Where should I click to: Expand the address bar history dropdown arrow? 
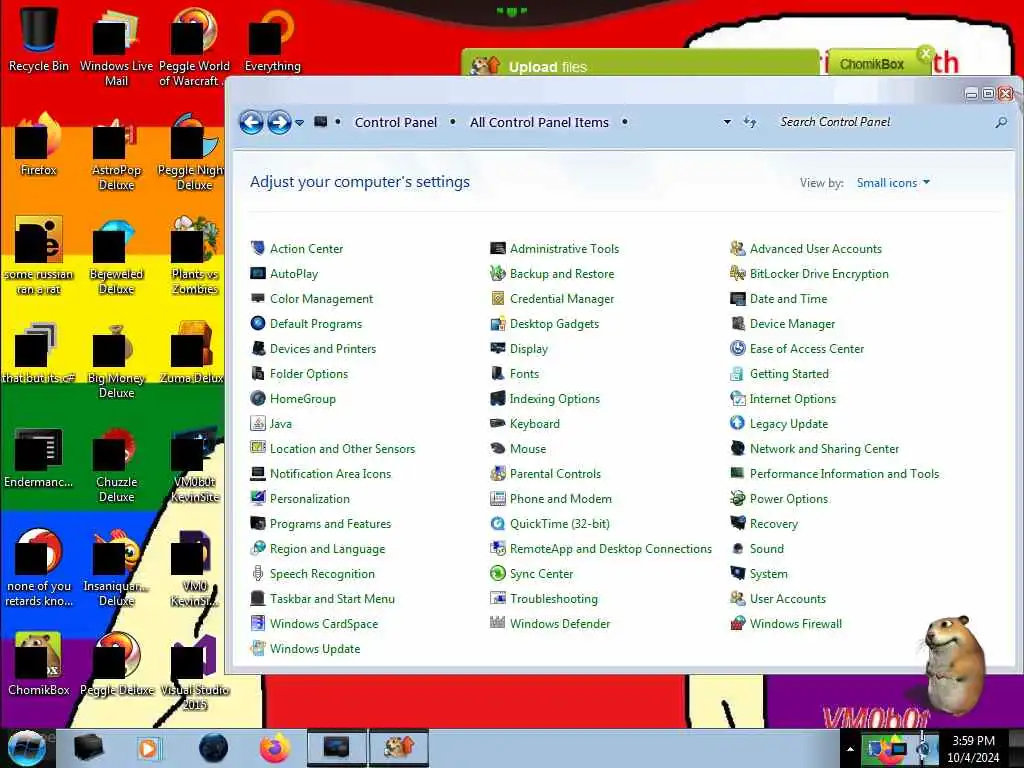point(727,122)
